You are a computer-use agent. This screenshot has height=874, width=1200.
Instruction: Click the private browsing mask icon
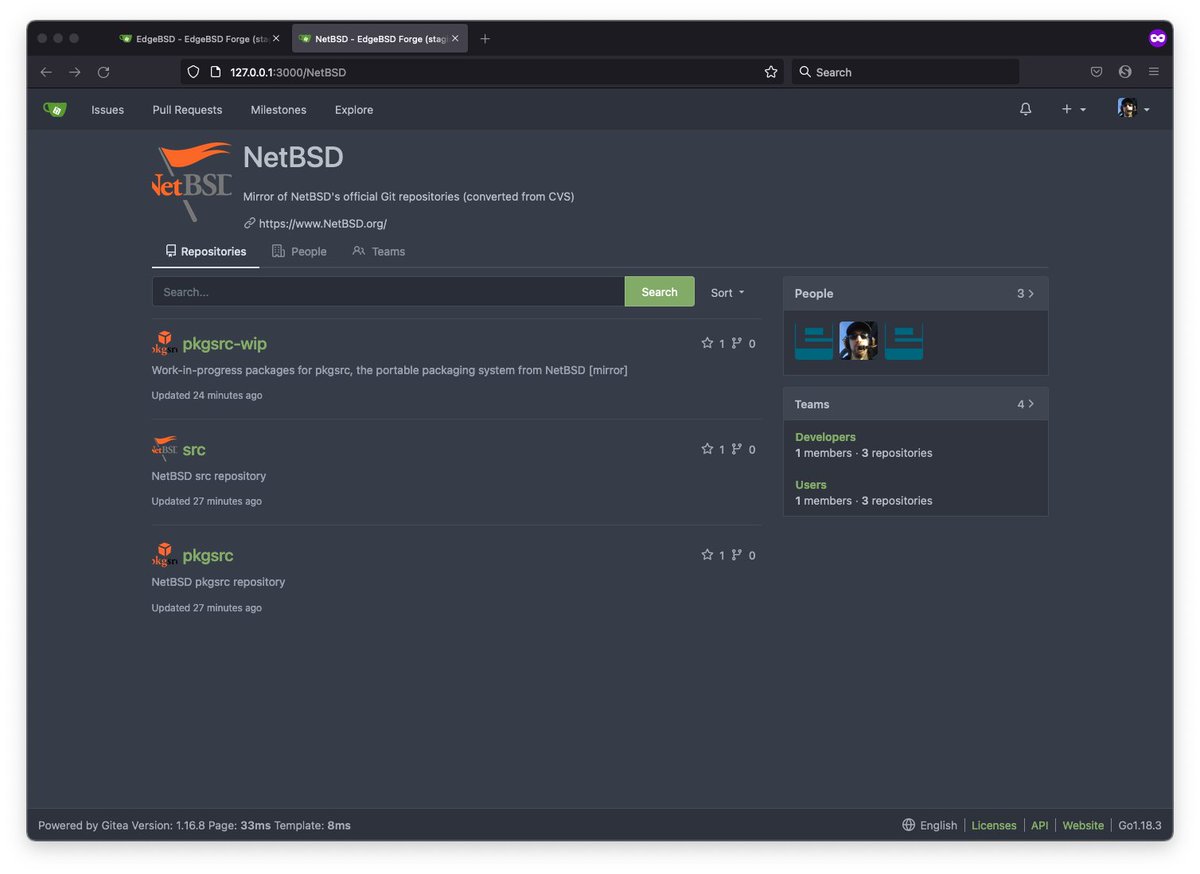click(x=1157, y=39)
